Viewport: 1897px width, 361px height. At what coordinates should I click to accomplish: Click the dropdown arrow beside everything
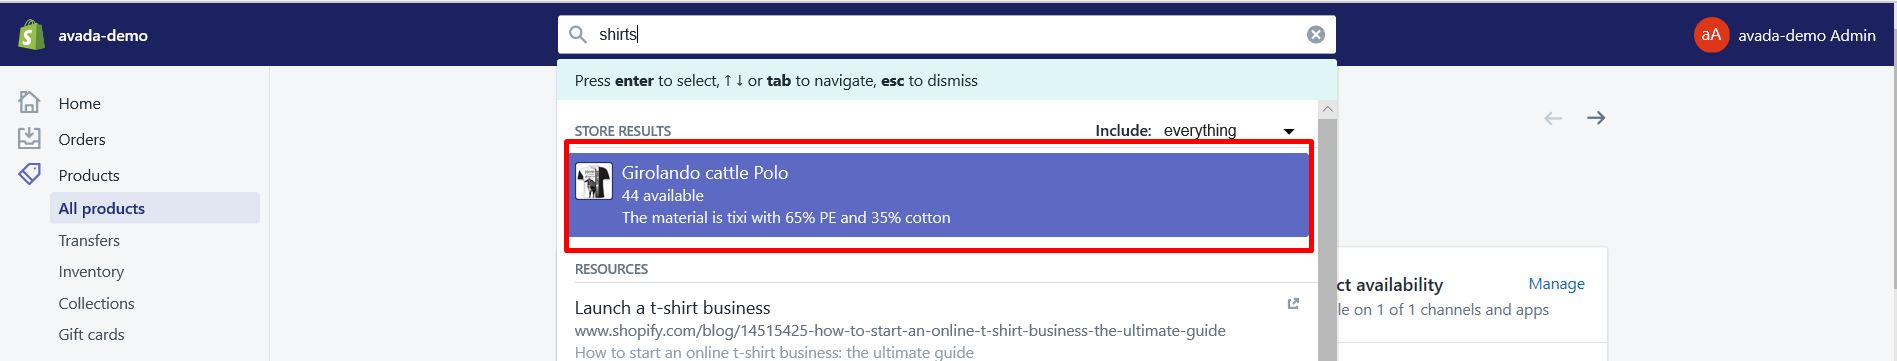click(x=1289, y=132)
